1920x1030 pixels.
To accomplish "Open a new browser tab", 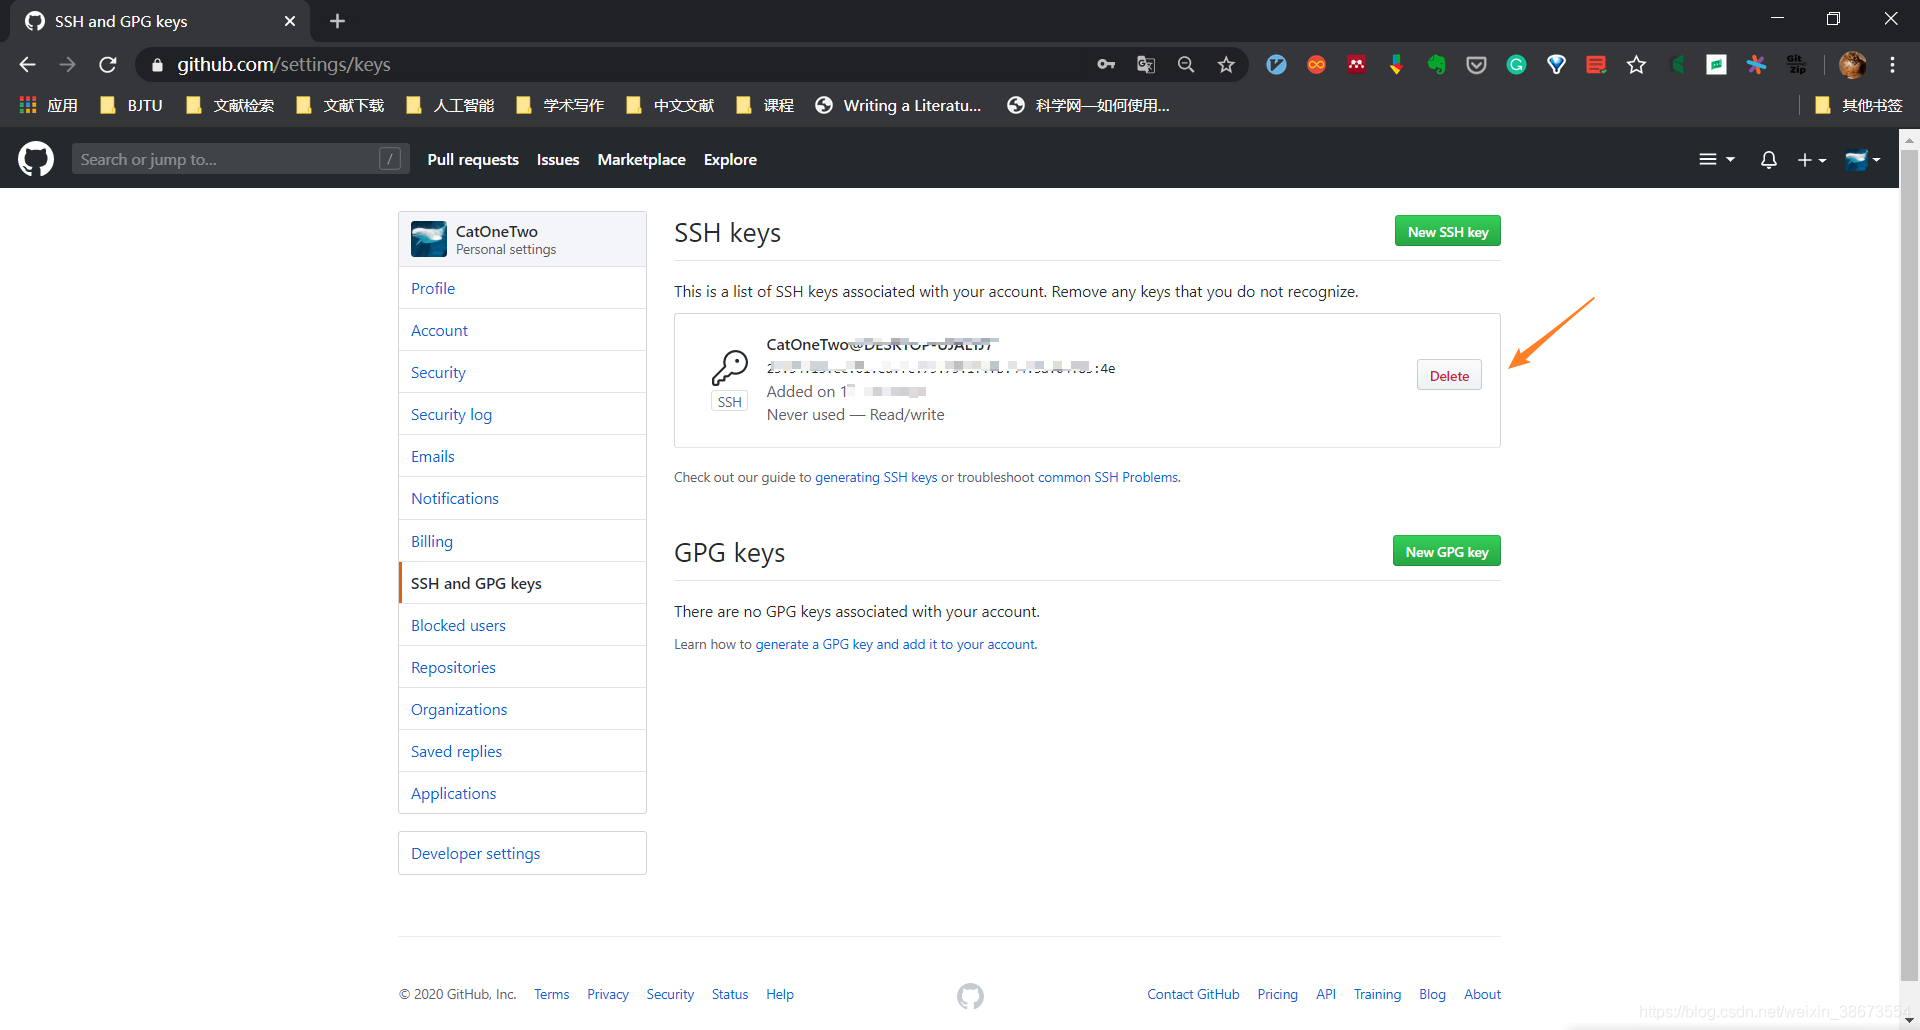I will [x=337, y=21].
